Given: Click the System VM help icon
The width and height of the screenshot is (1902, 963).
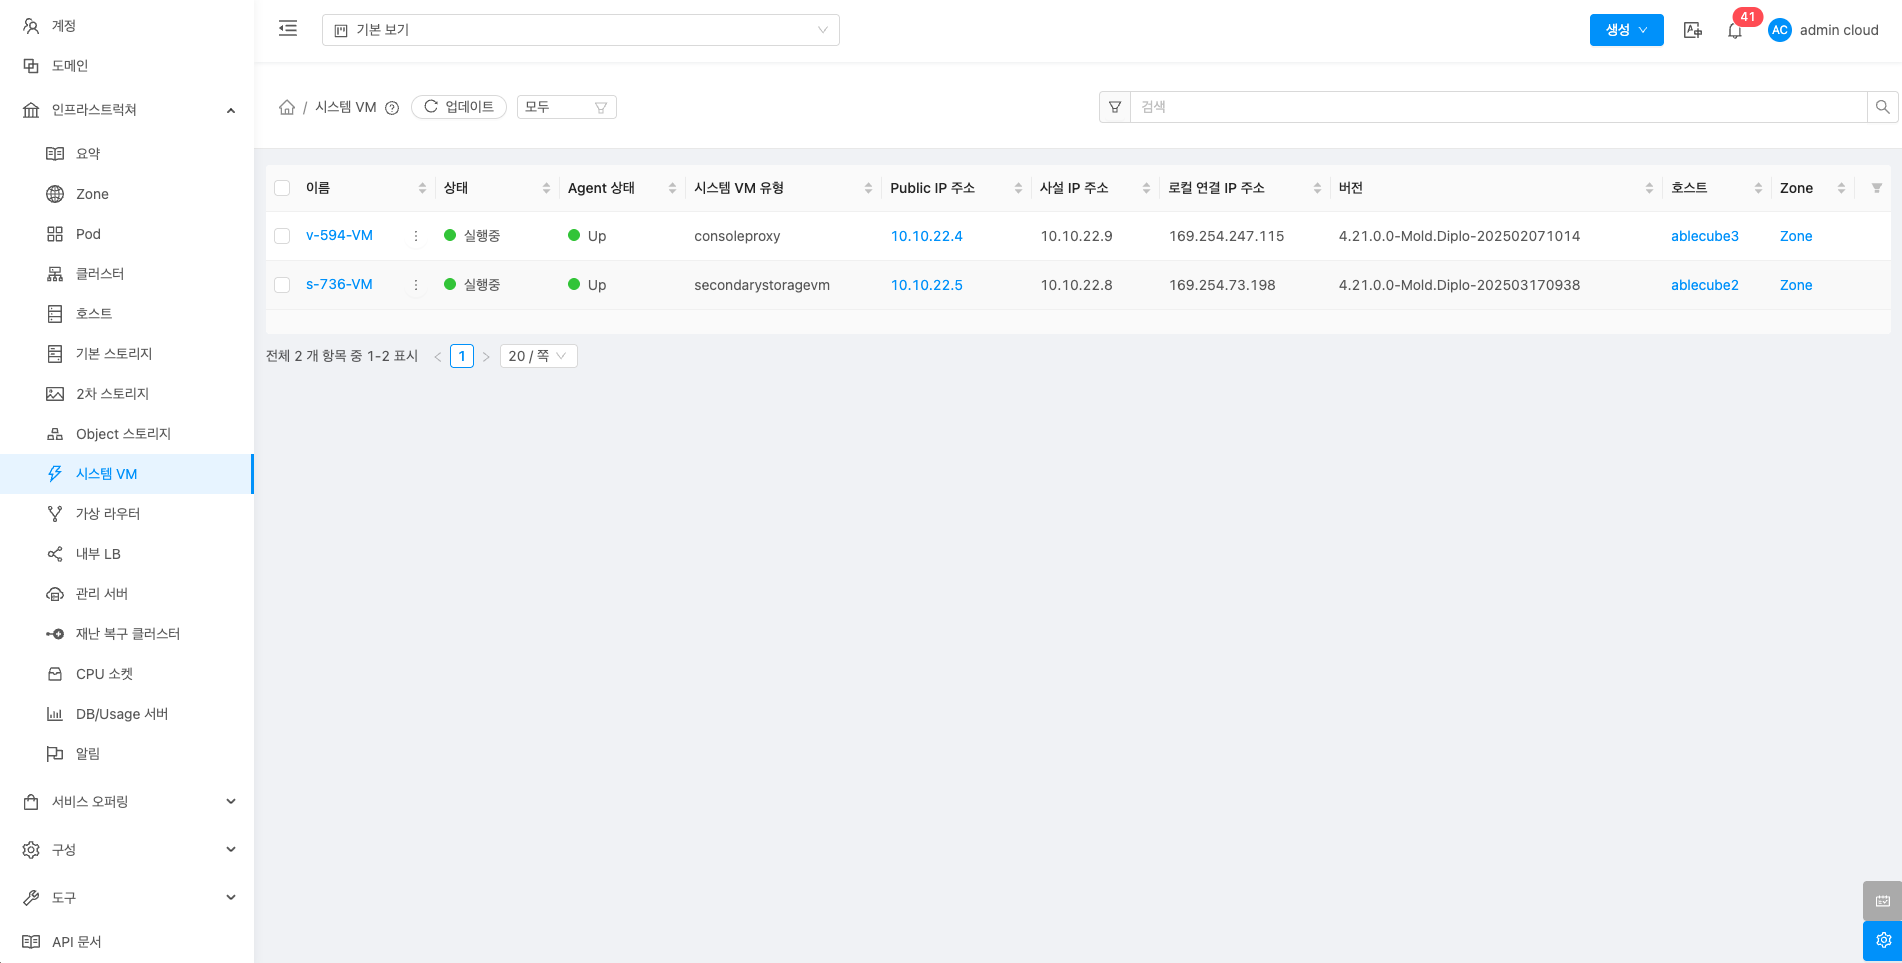Looking at the screenshot, I should (392, 108).
